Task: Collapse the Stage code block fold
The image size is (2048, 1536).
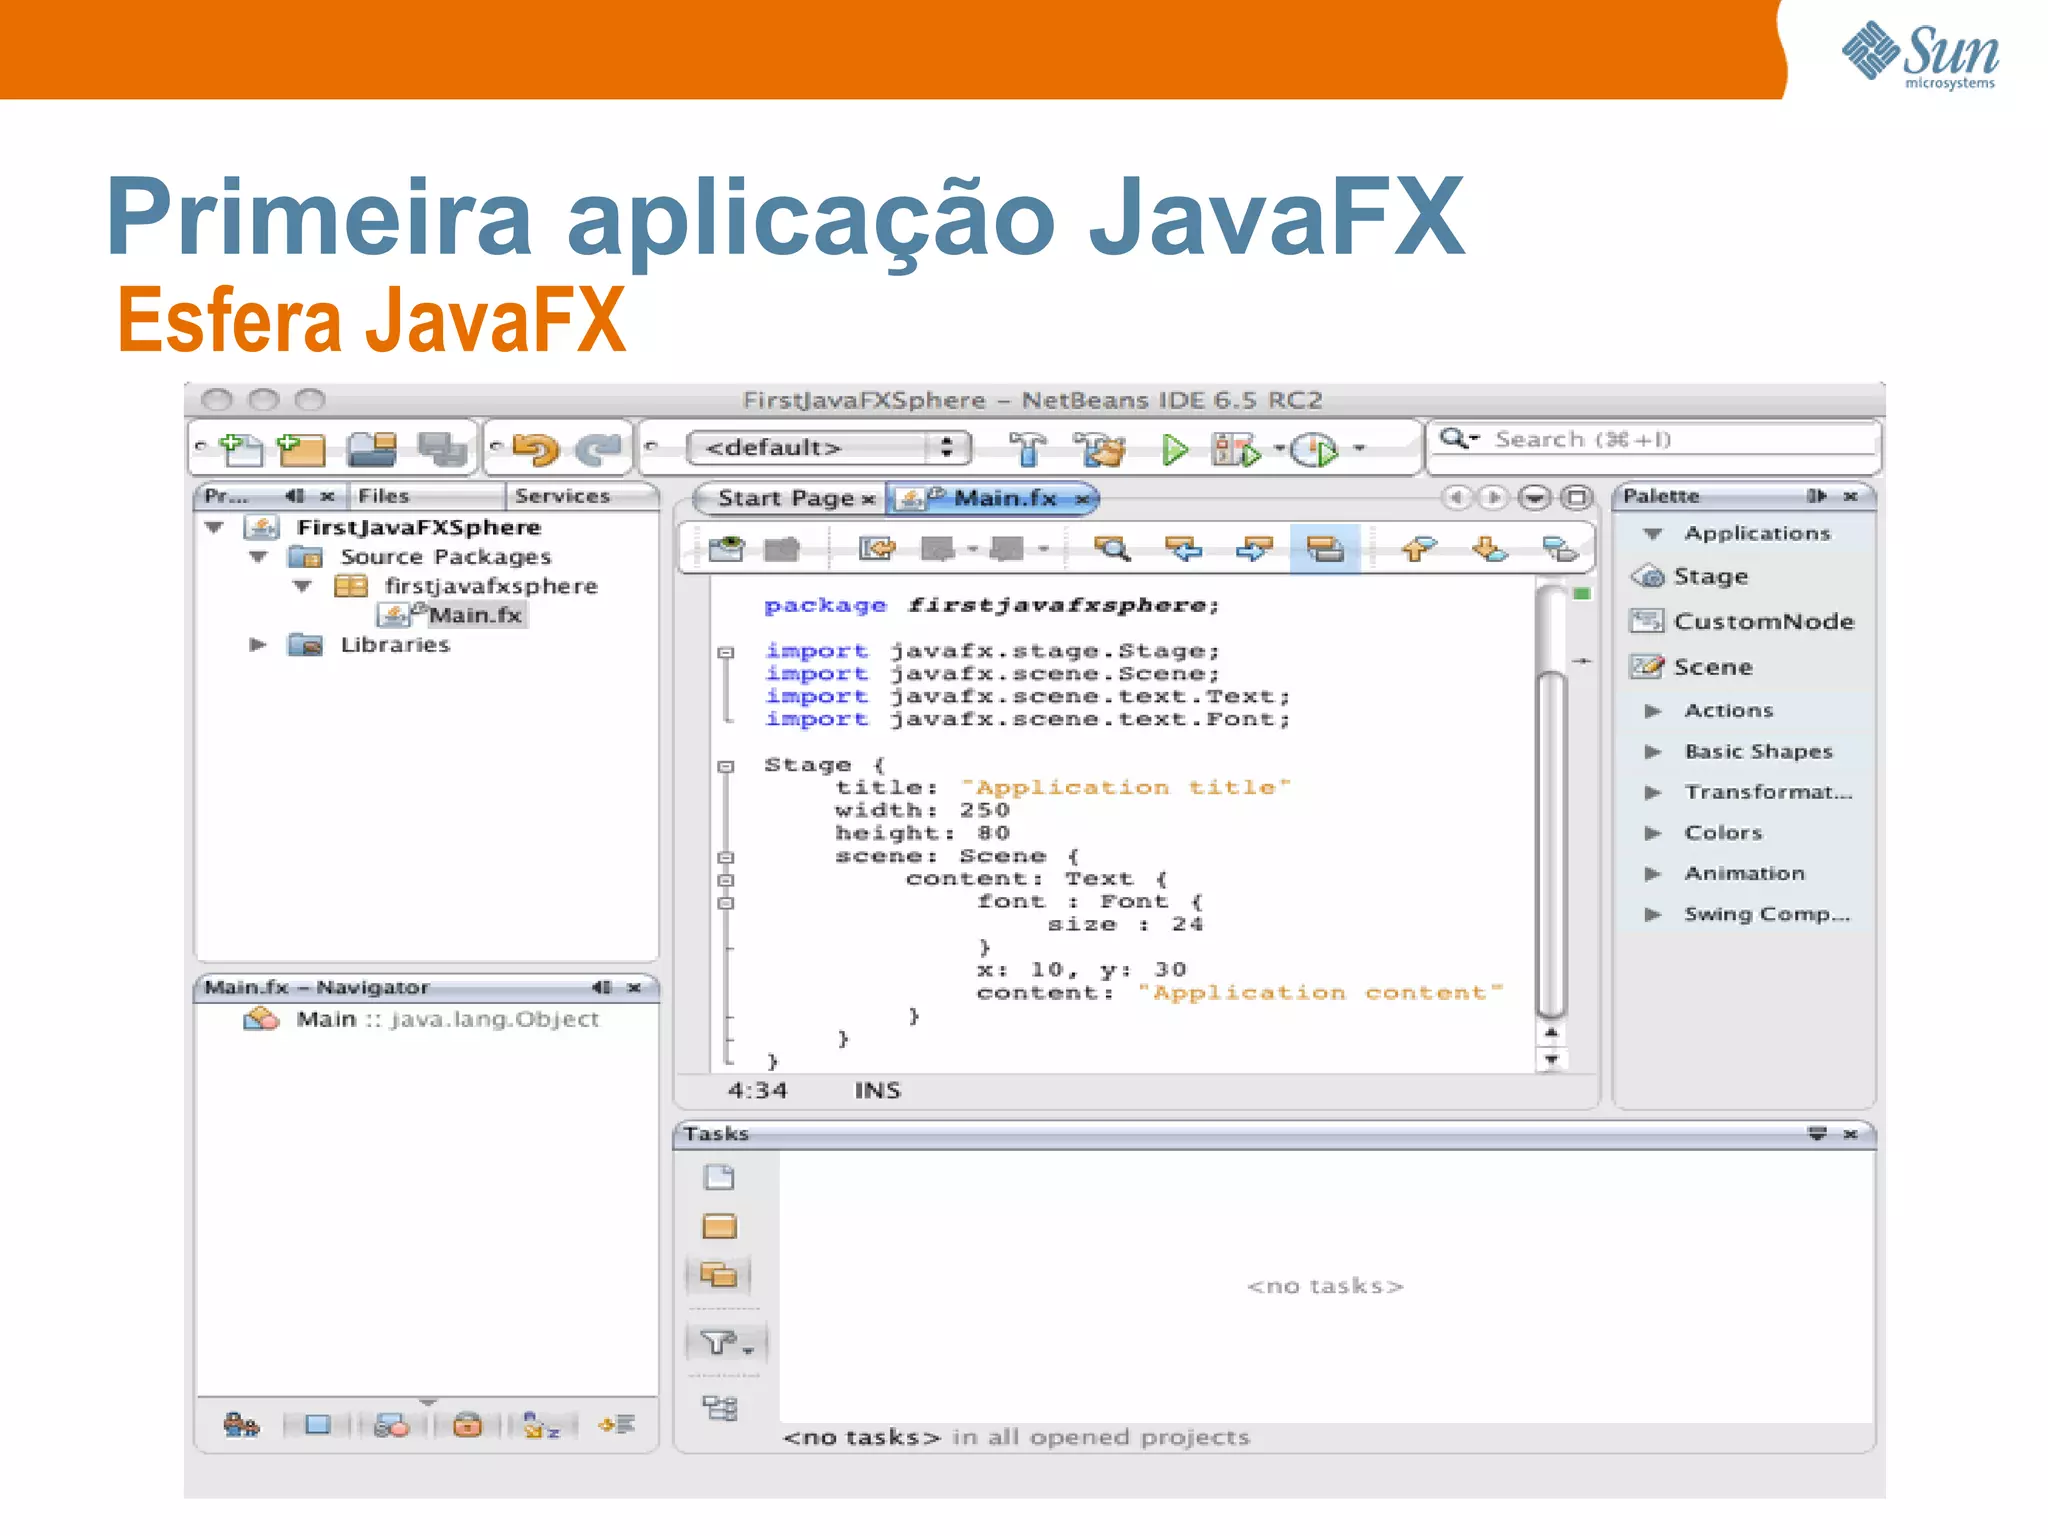Action: [726, 766]
